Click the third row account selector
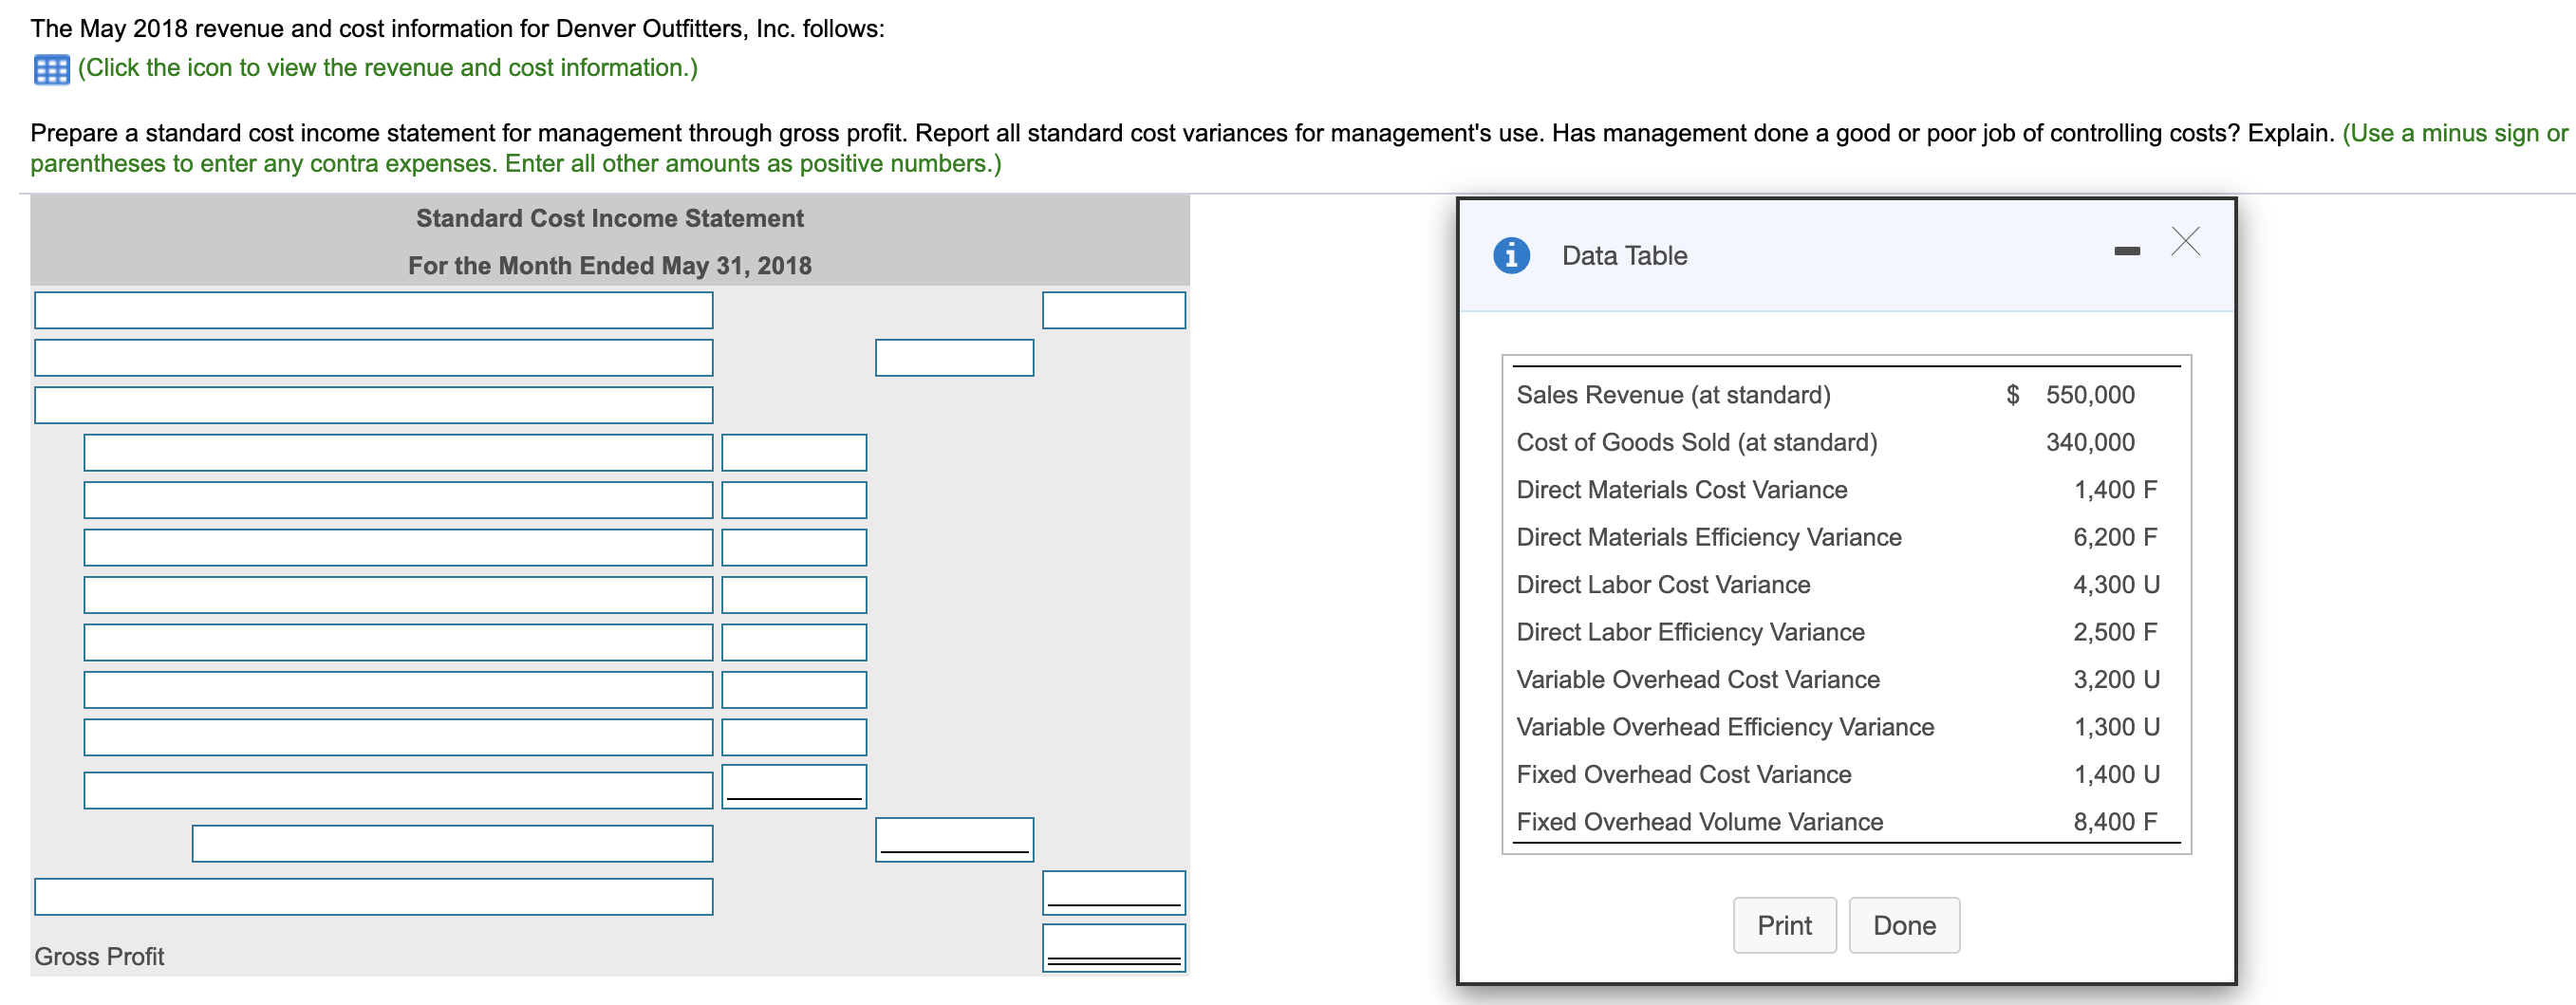2576x1005 pixels. (373, 404)
